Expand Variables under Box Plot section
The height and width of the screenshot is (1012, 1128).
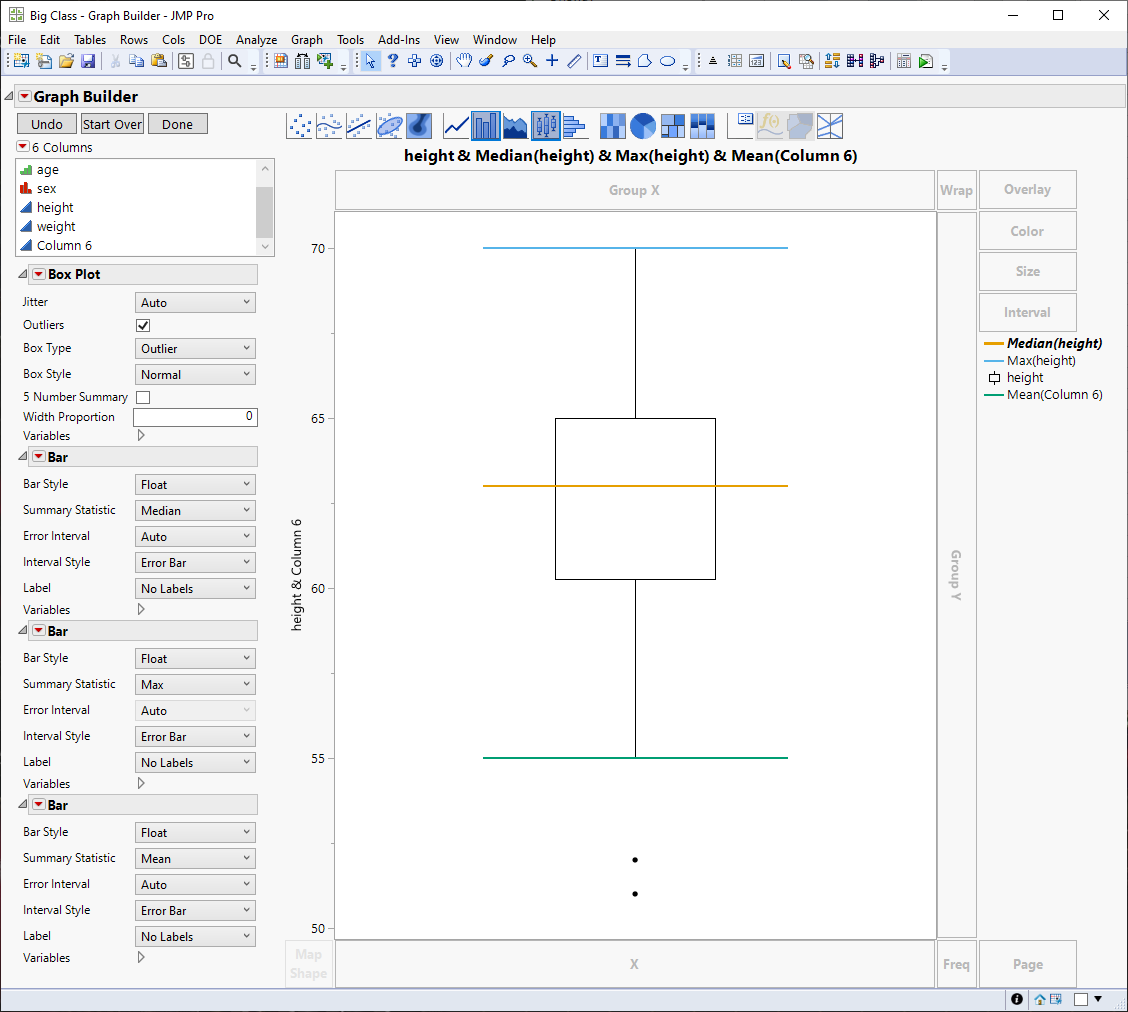pyautogui.click(x=140, y=436)
